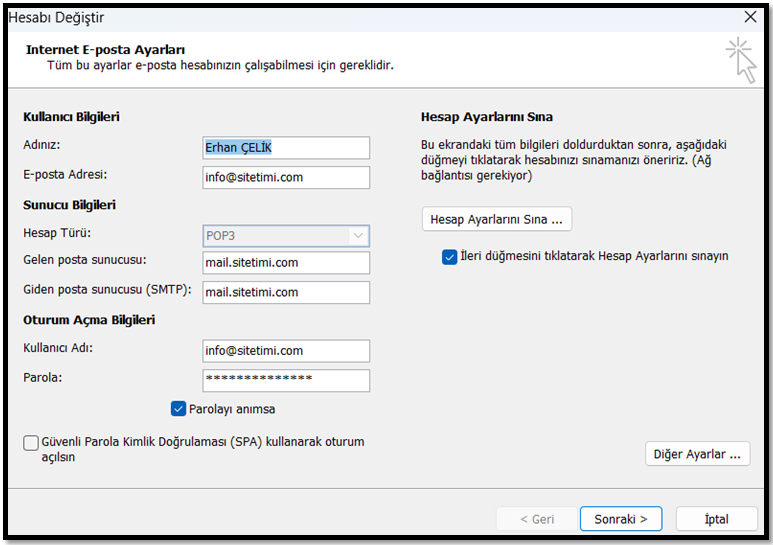773x545 pixels.
Task: Open the Hesap Türü POP3 dropdown
Action: 286,236
